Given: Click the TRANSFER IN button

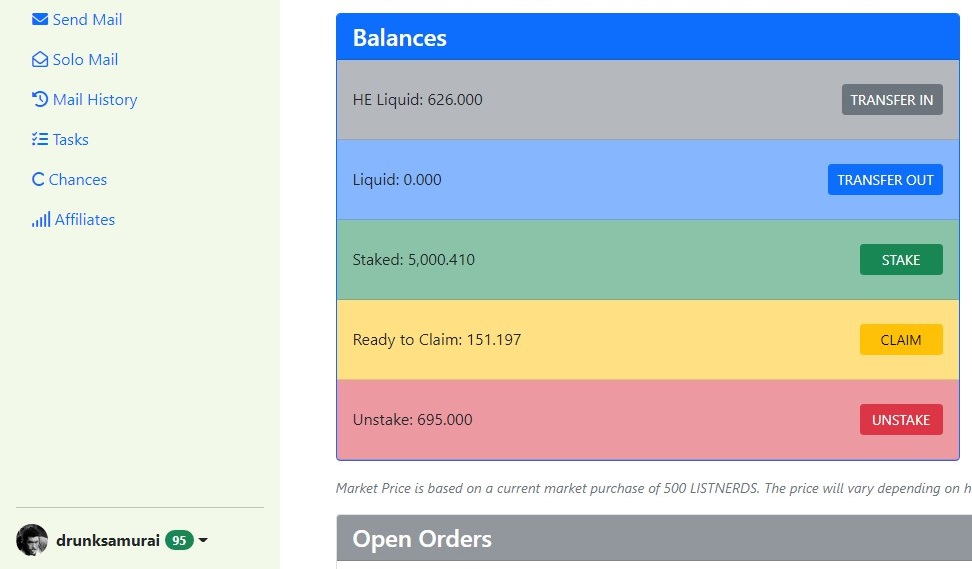Looking at the screenshot, I should [x=892, y=100].
